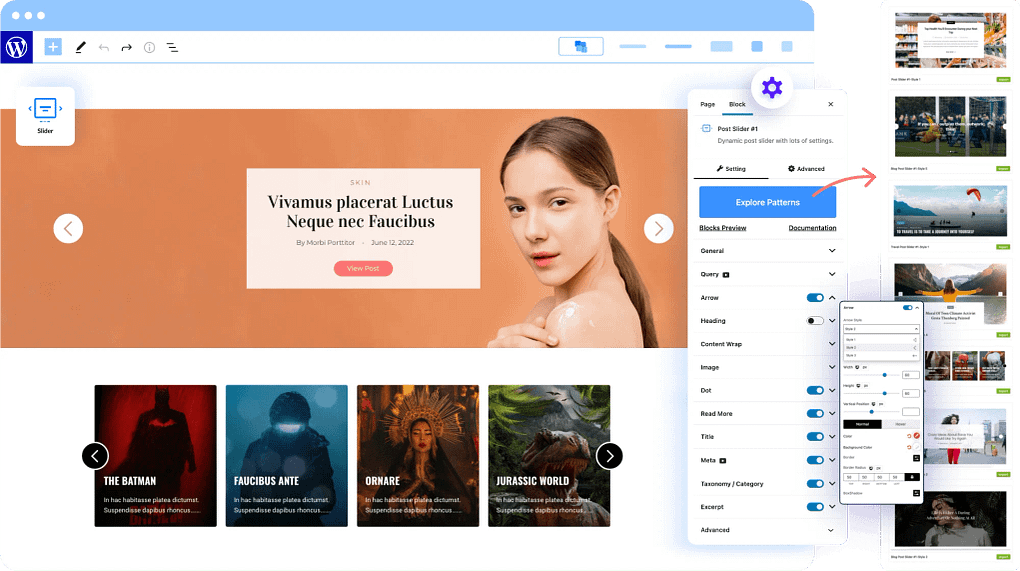1020x571 pixels.
Task: Switch to the Block tab
Action: [x=737, y=104]
